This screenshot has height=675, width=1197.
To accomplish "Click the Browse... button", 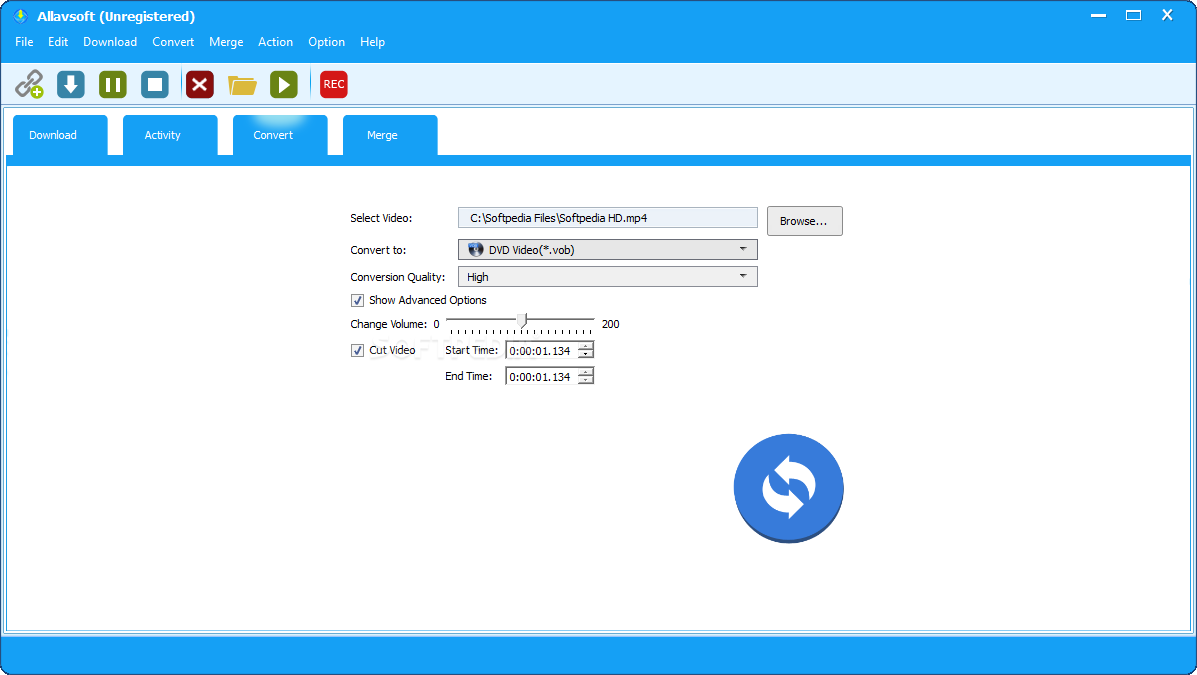I will 805,221.
